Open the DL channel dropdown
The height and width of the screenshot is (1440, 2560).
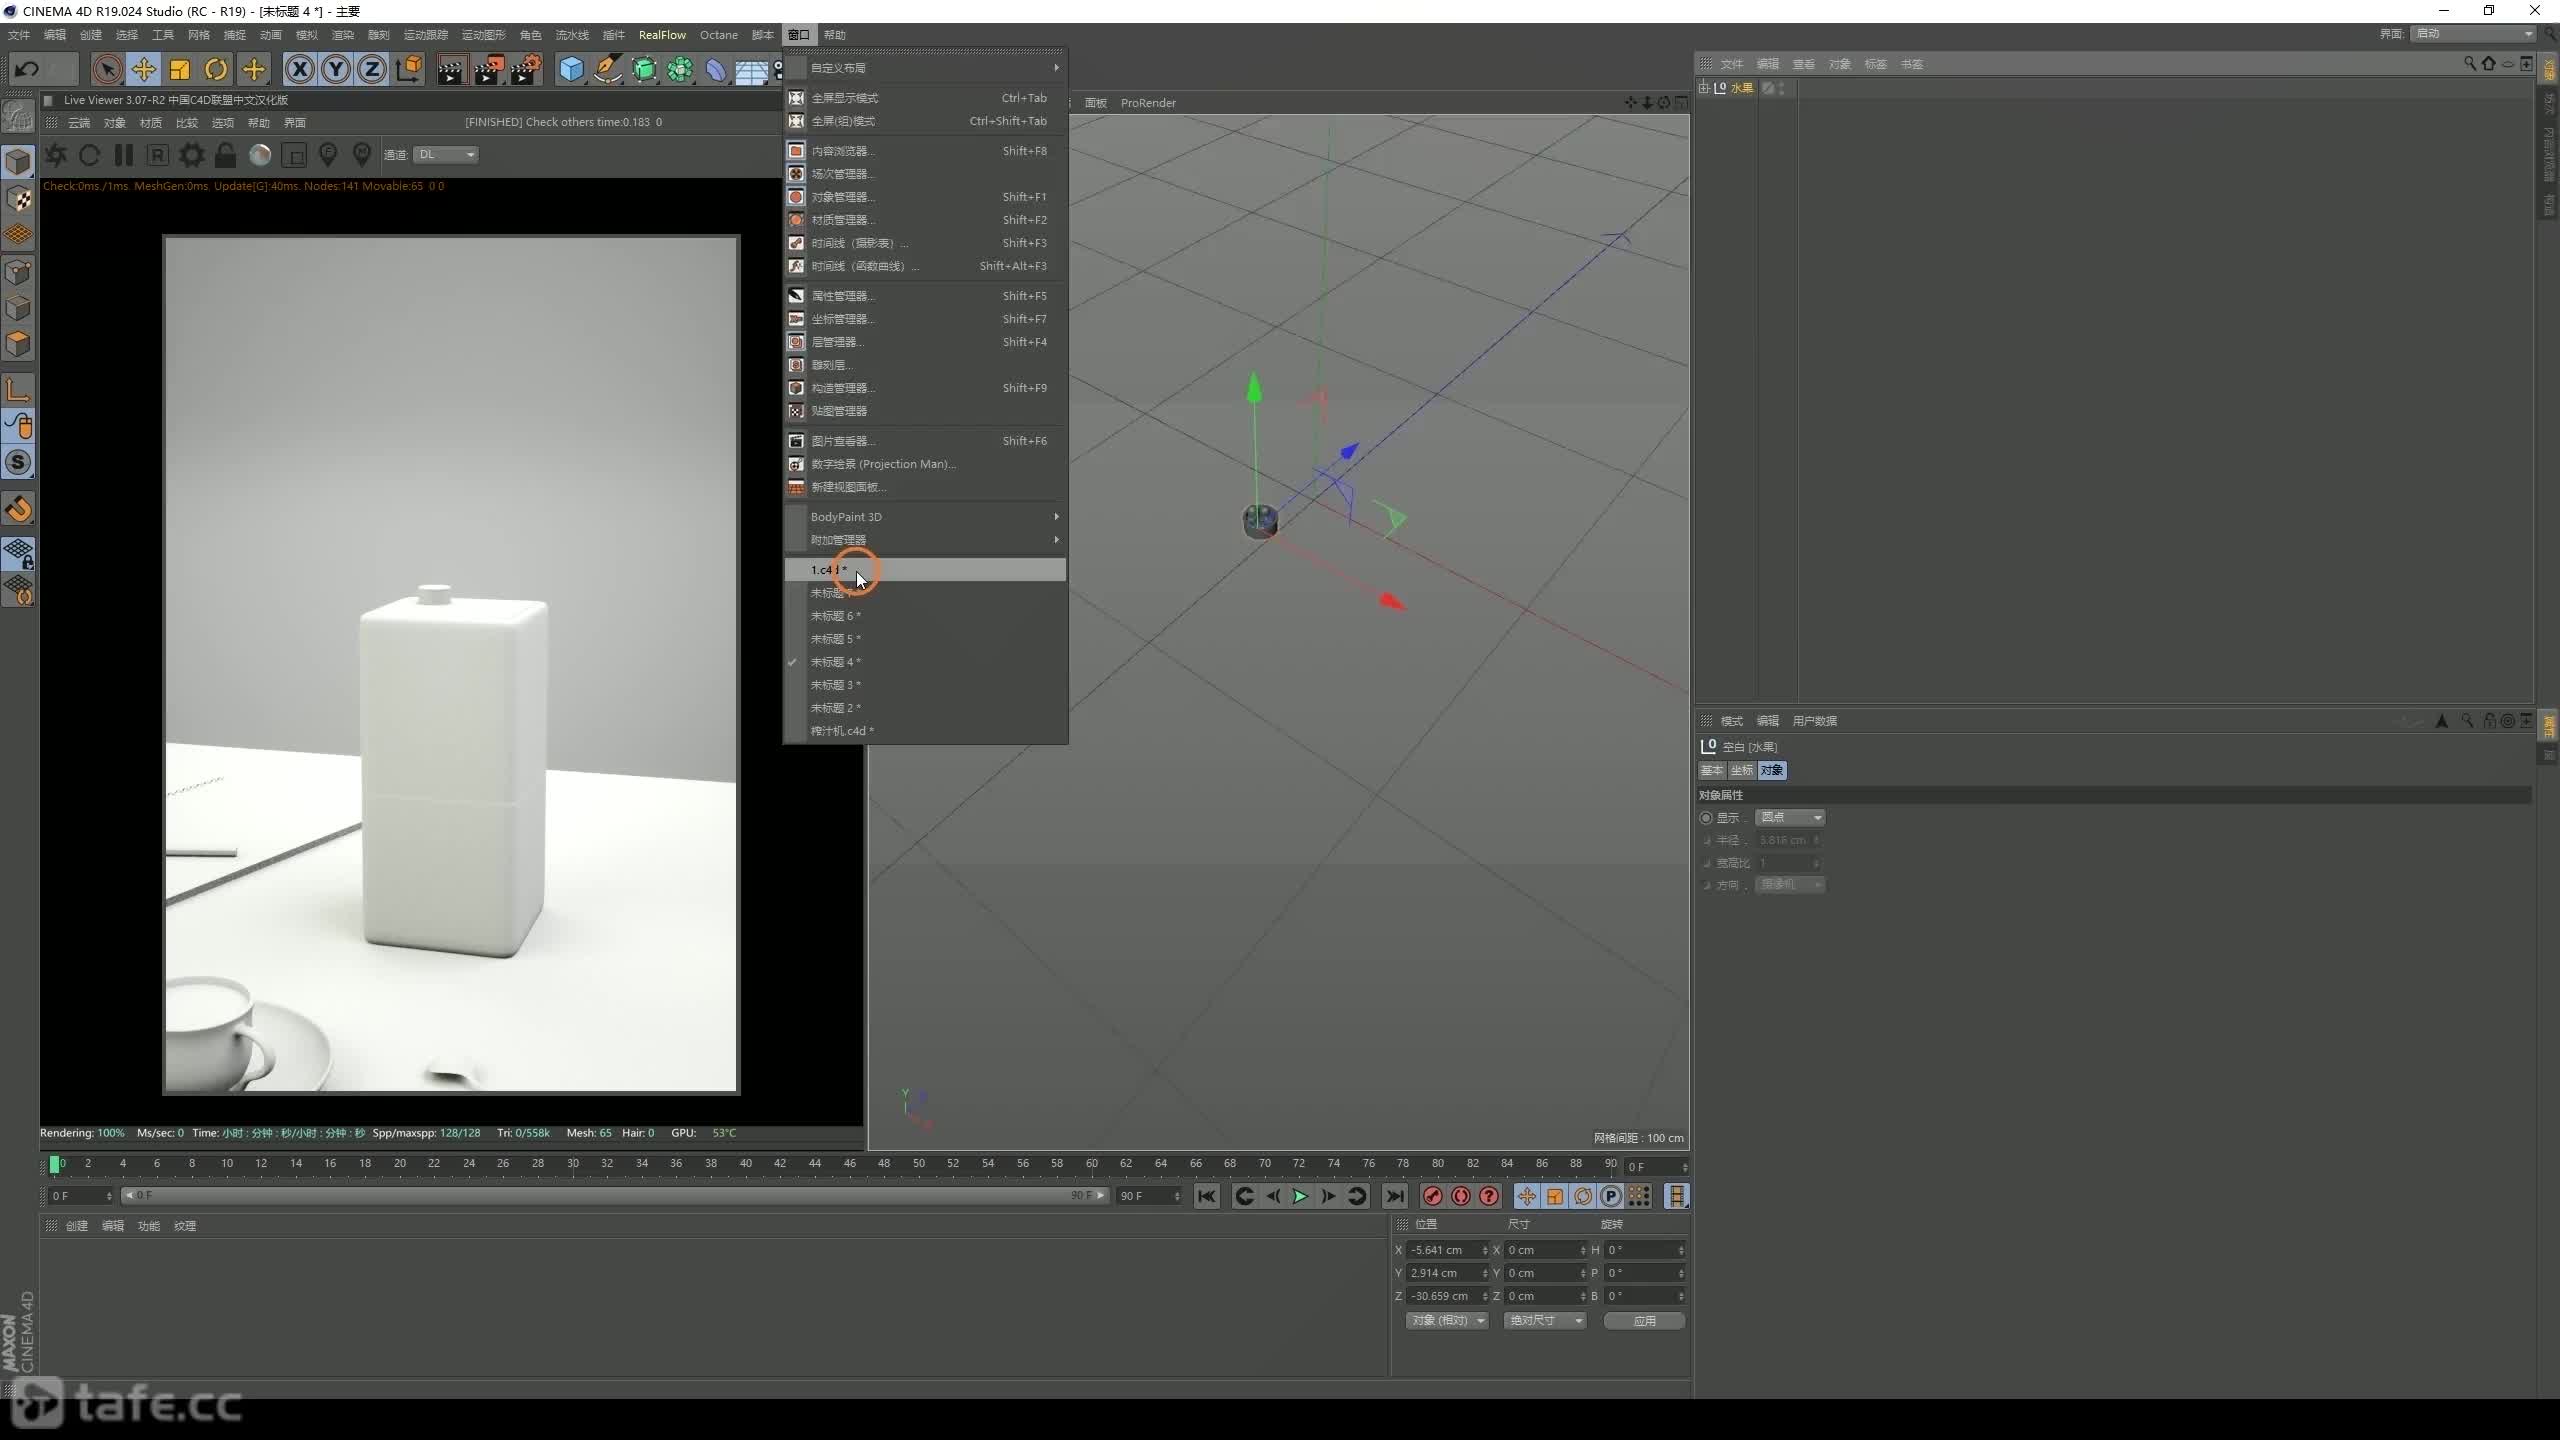[x=446, y=154]
